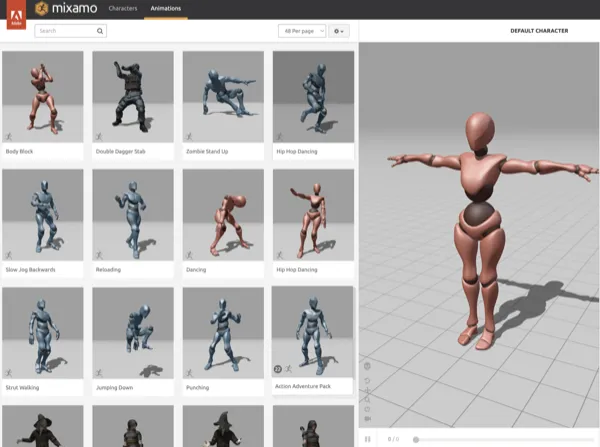The image size is (600, 447).
Task: Click the video camera icon in viewer
Action: coord(368,419)
